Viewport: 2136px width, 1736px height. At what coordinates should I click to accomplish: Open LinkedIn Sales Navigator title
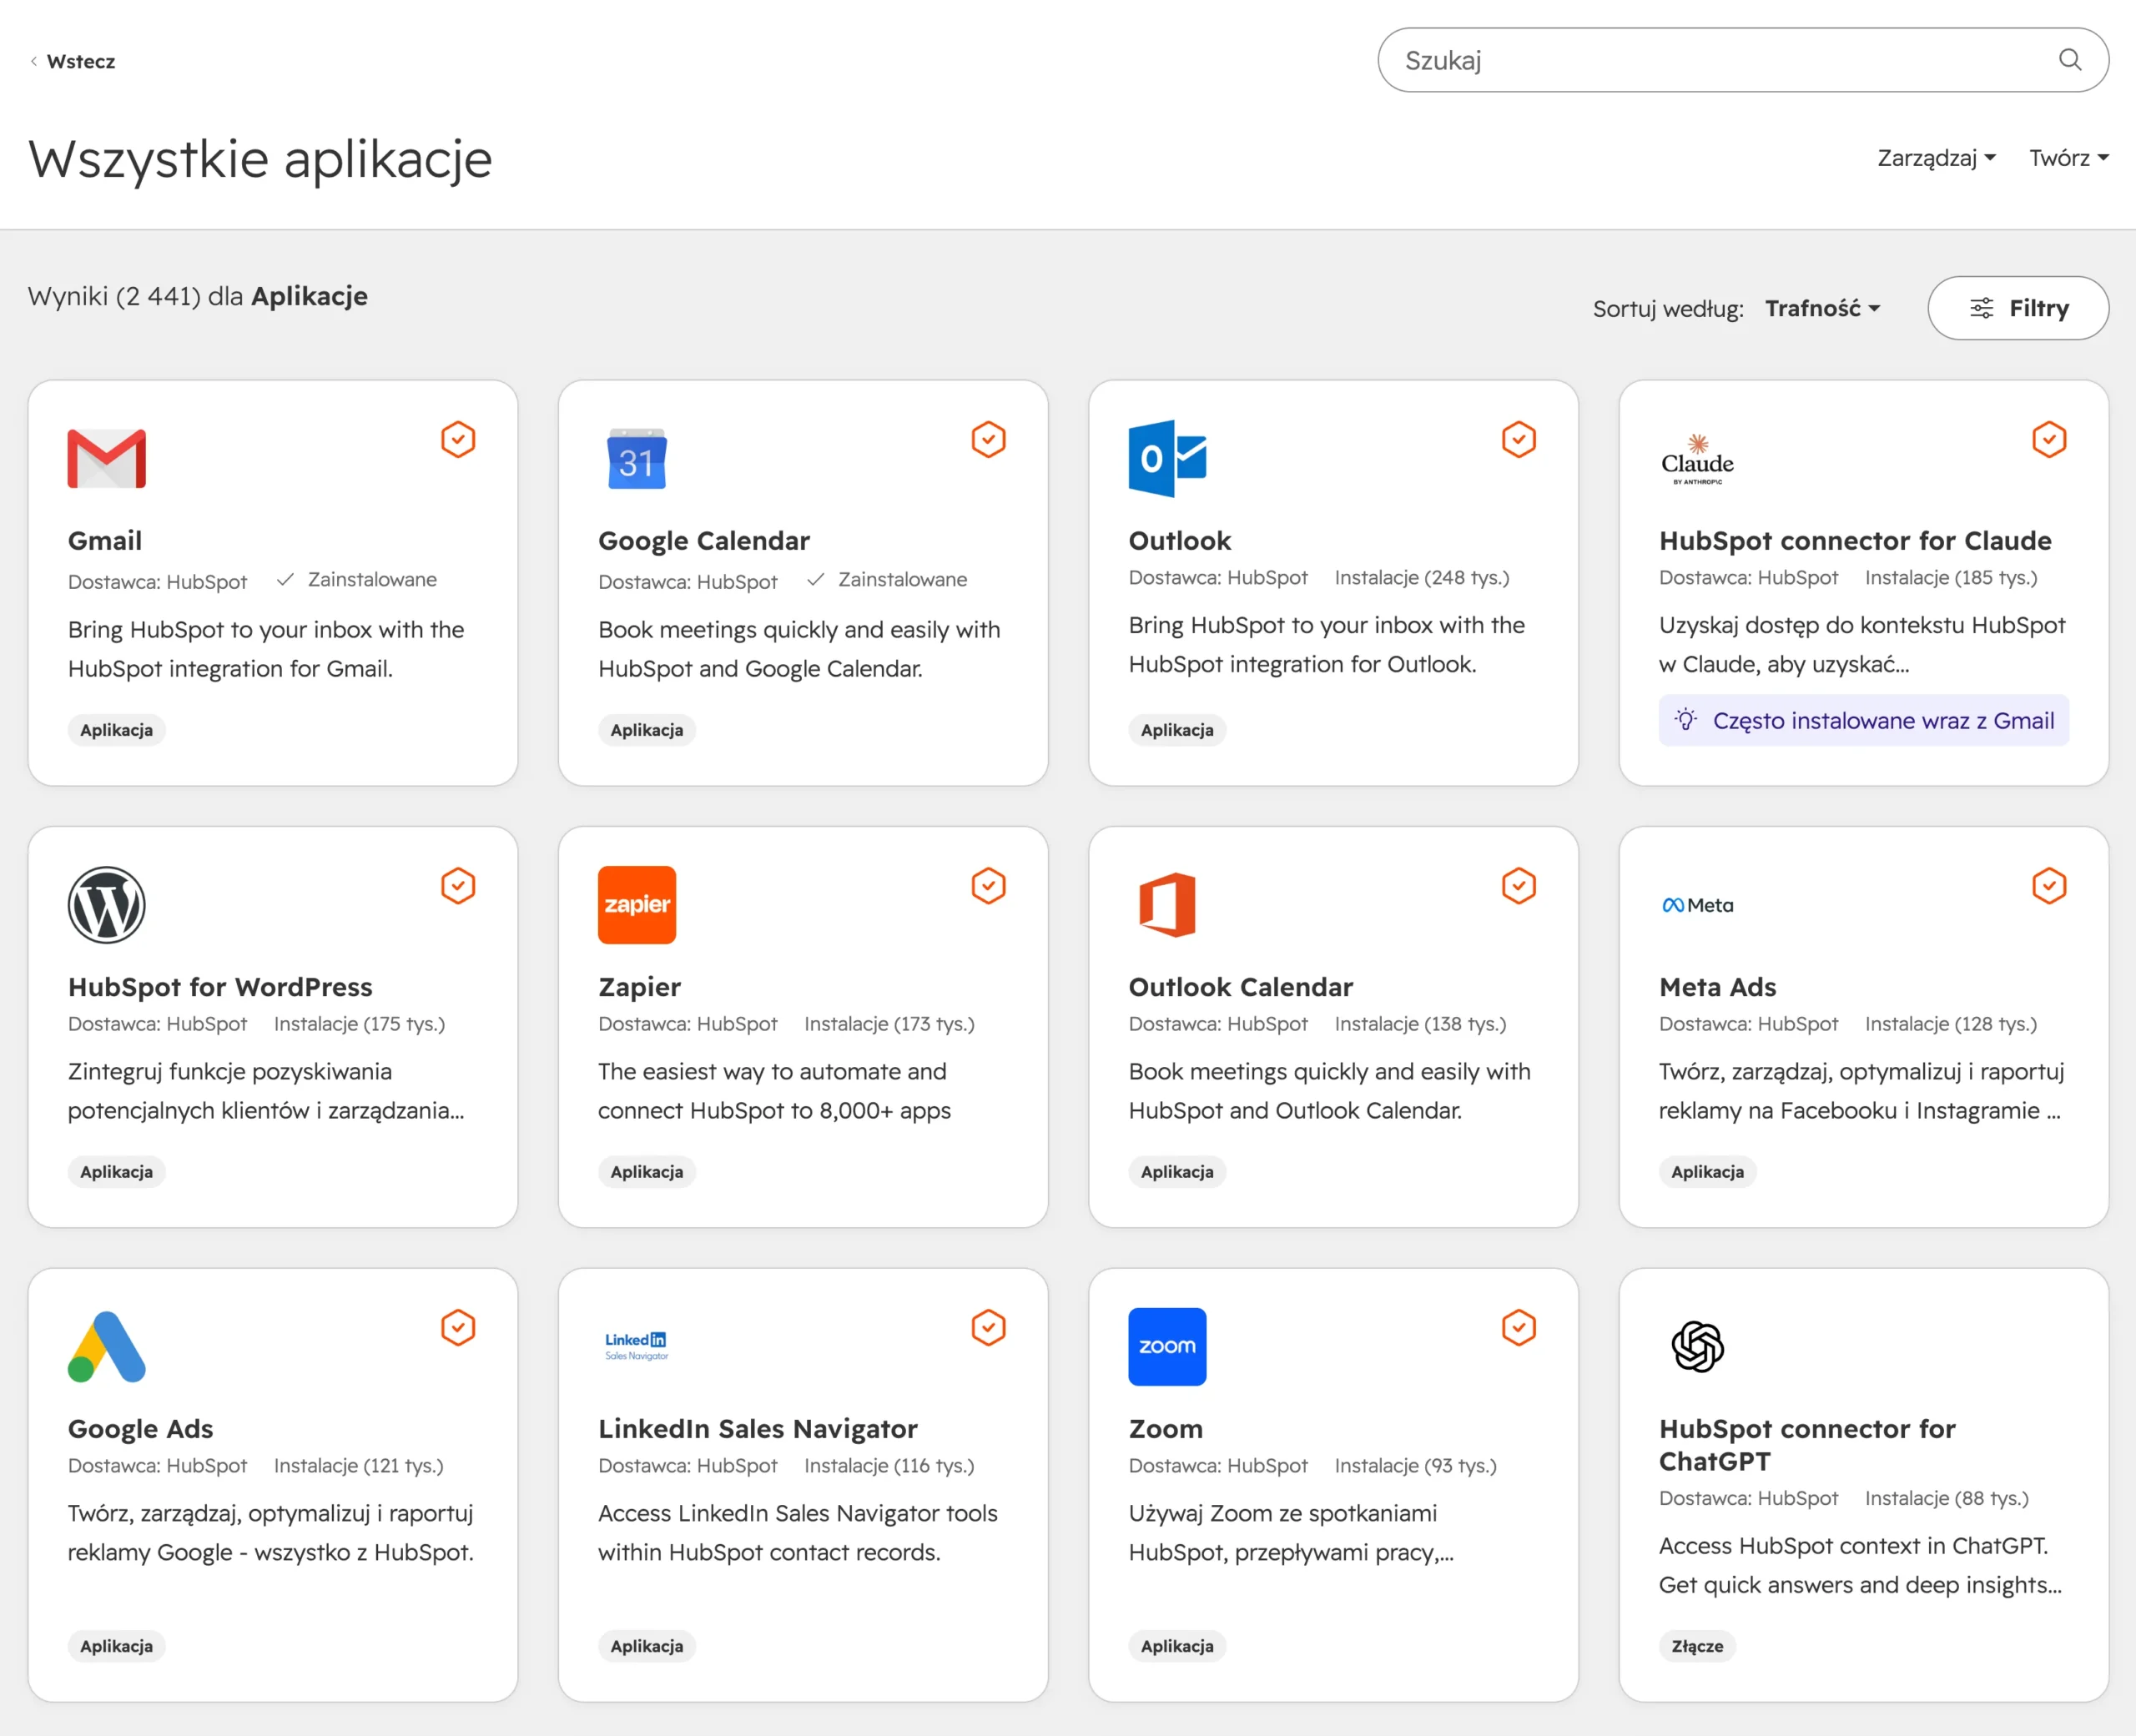758,1429
